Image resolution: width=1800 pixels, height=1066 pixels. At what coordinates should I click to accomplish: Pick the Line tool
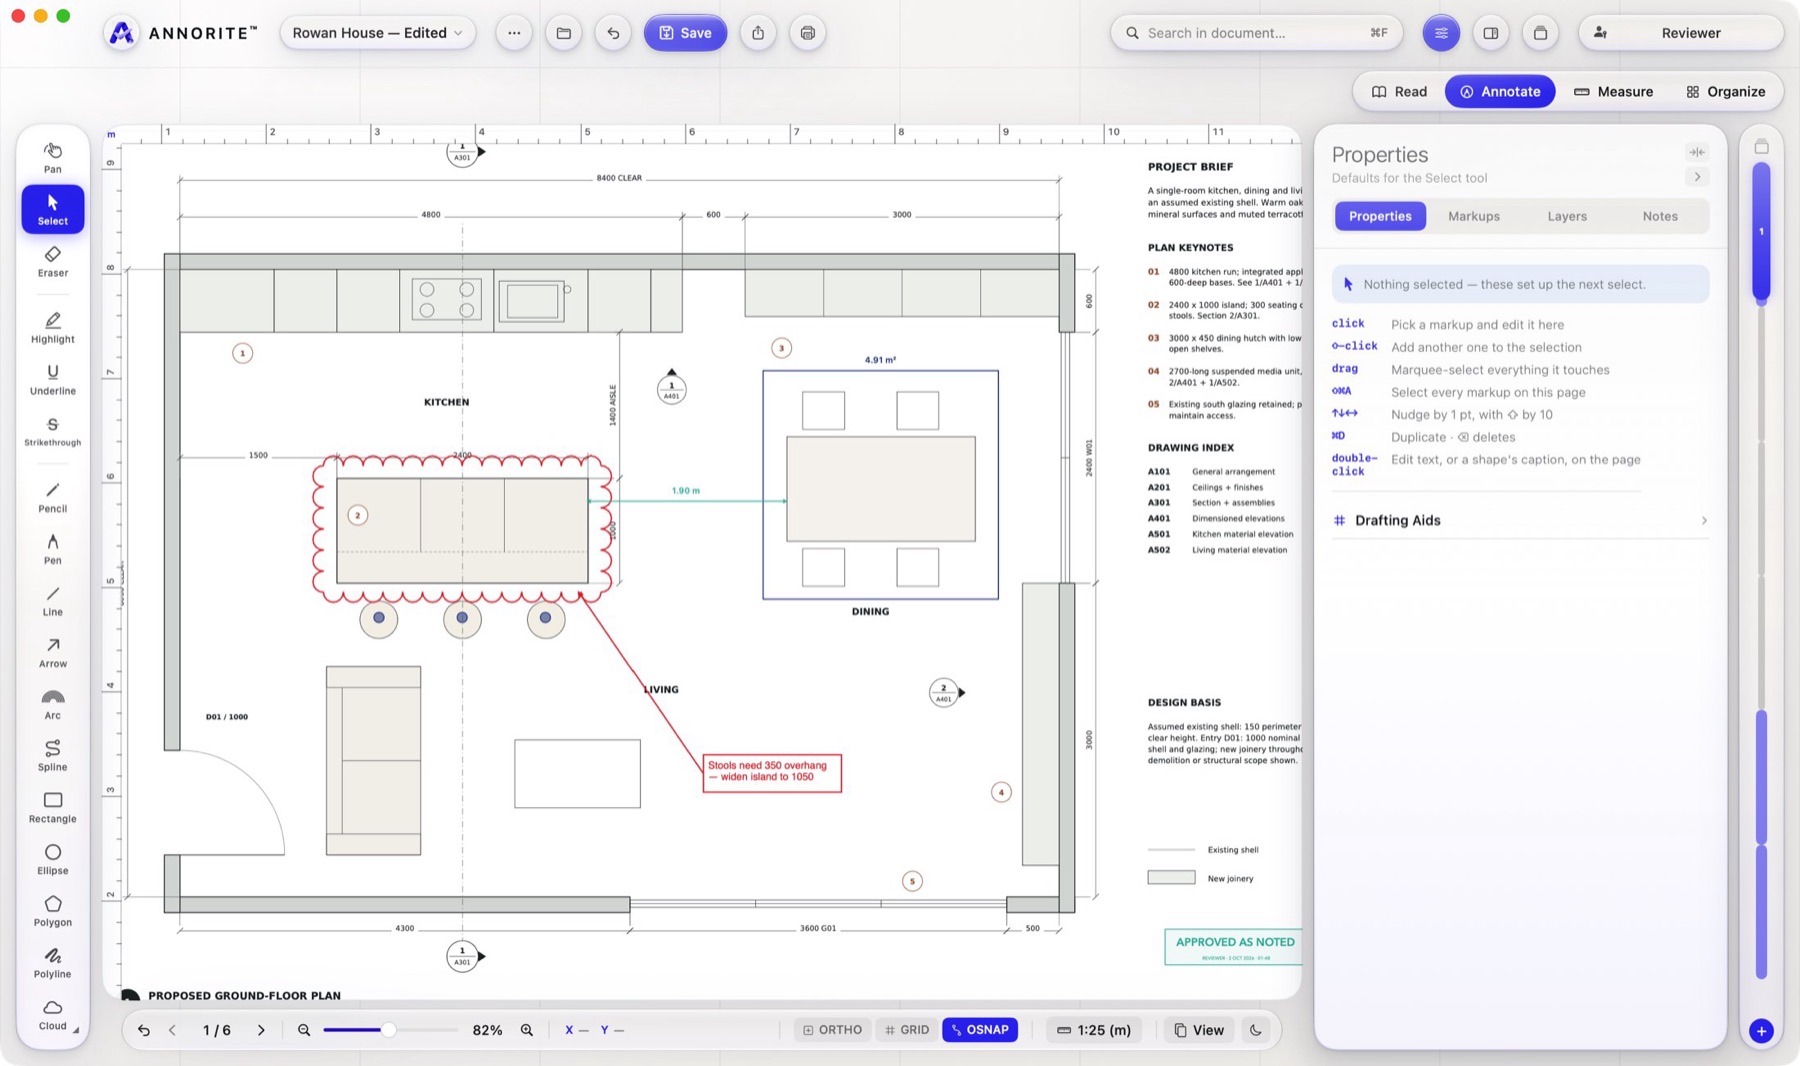(53, 601)
